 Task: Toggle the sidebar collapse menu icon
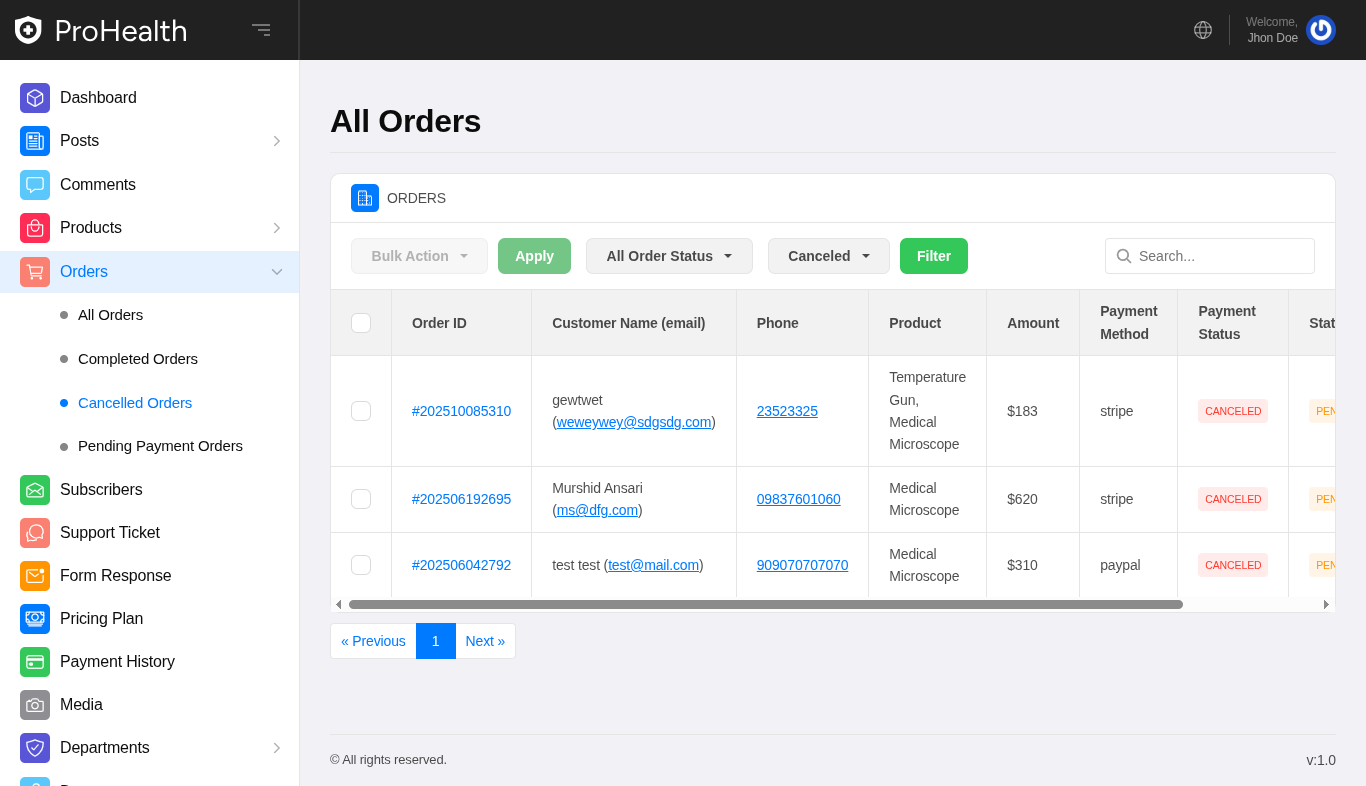coord(261,30)
